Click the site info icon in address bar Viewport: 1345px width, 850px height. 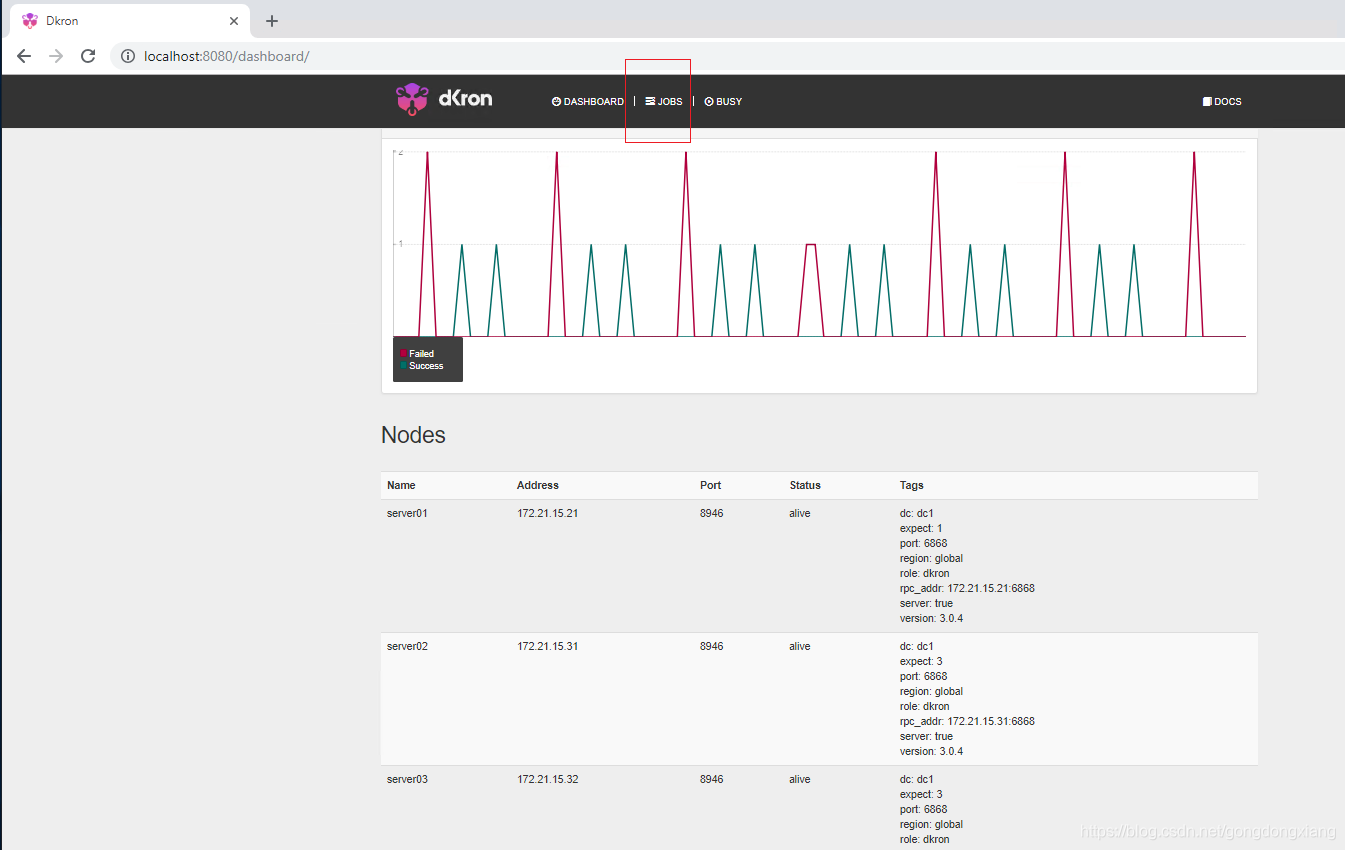pos(128,56)
